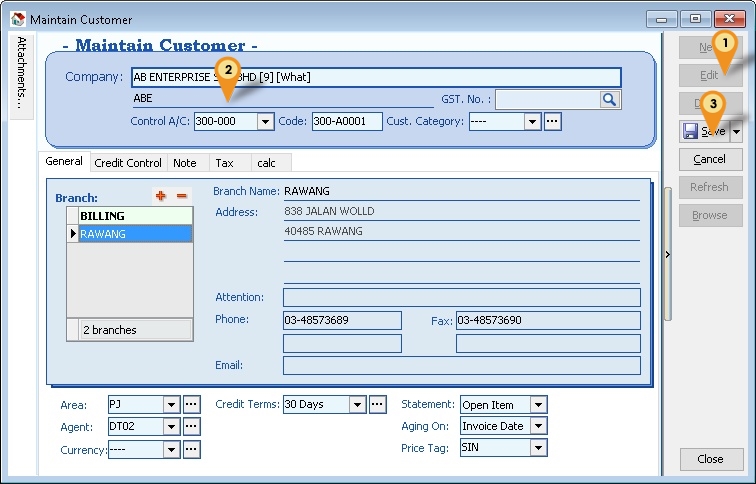Open the Statement dropdown list
The width and height of the screenshot is (756, 484).
(x=539, y=405)
